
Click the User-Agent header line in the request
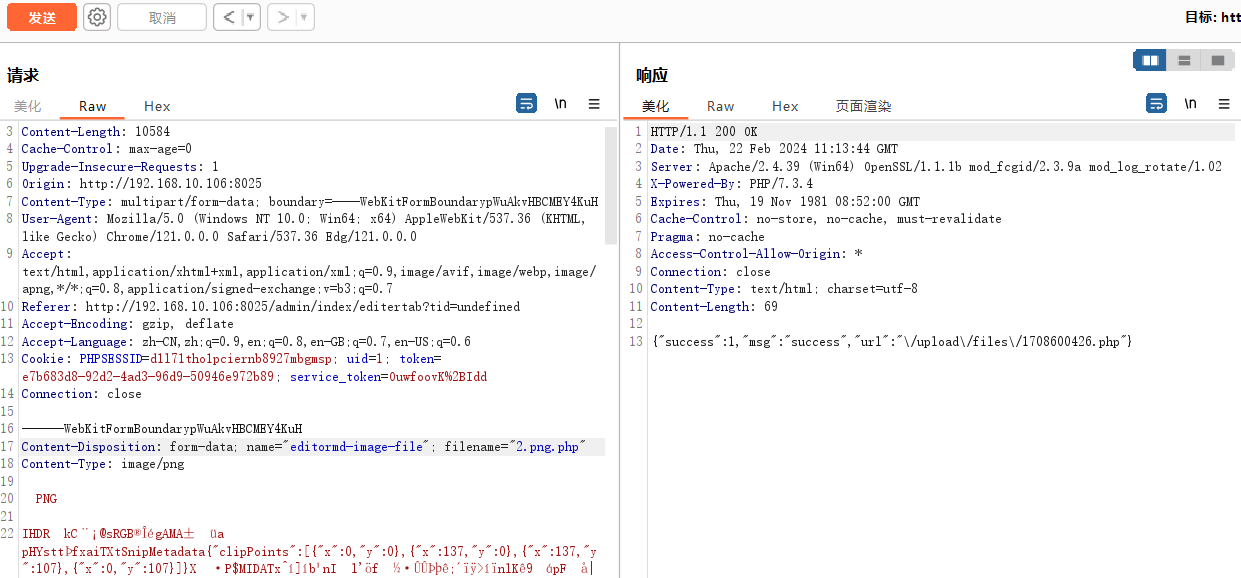[303, 228]
